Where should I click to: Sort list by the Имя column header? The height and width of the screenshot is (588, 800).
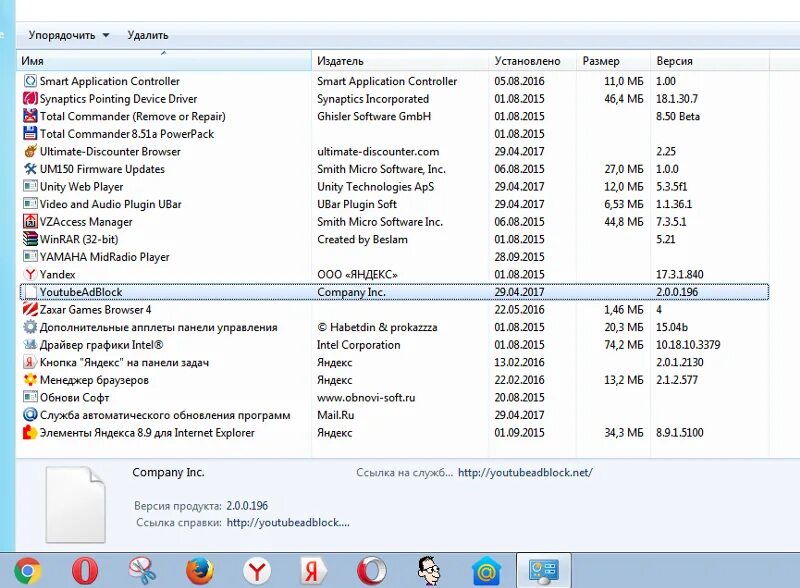pyautogui.click(x=164, y=61)
